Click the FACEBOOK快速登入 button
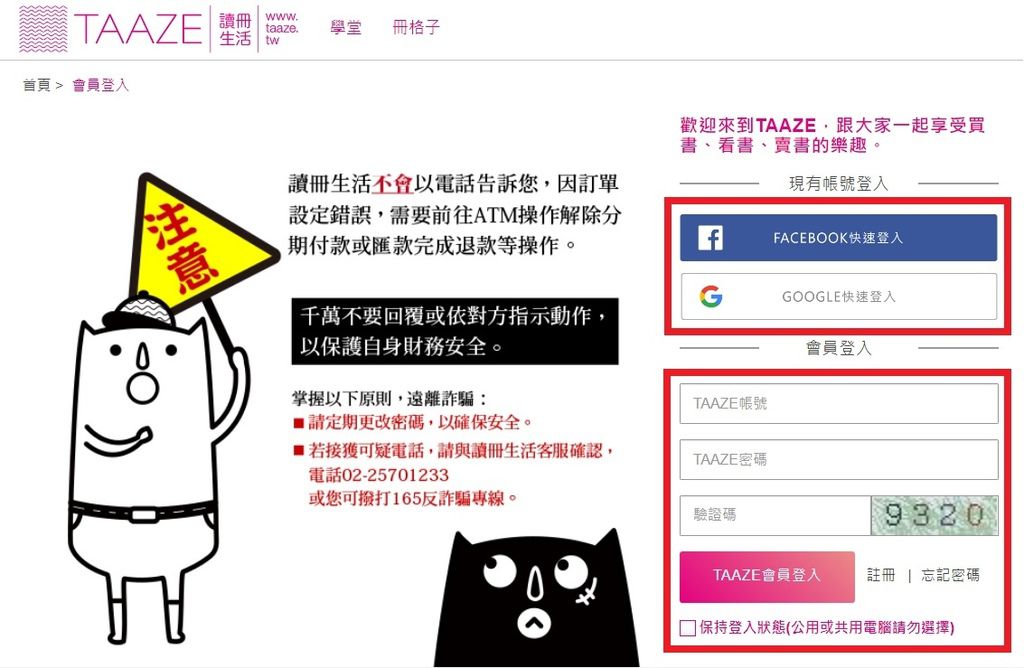1024x668 pixels. pos(839,238)
